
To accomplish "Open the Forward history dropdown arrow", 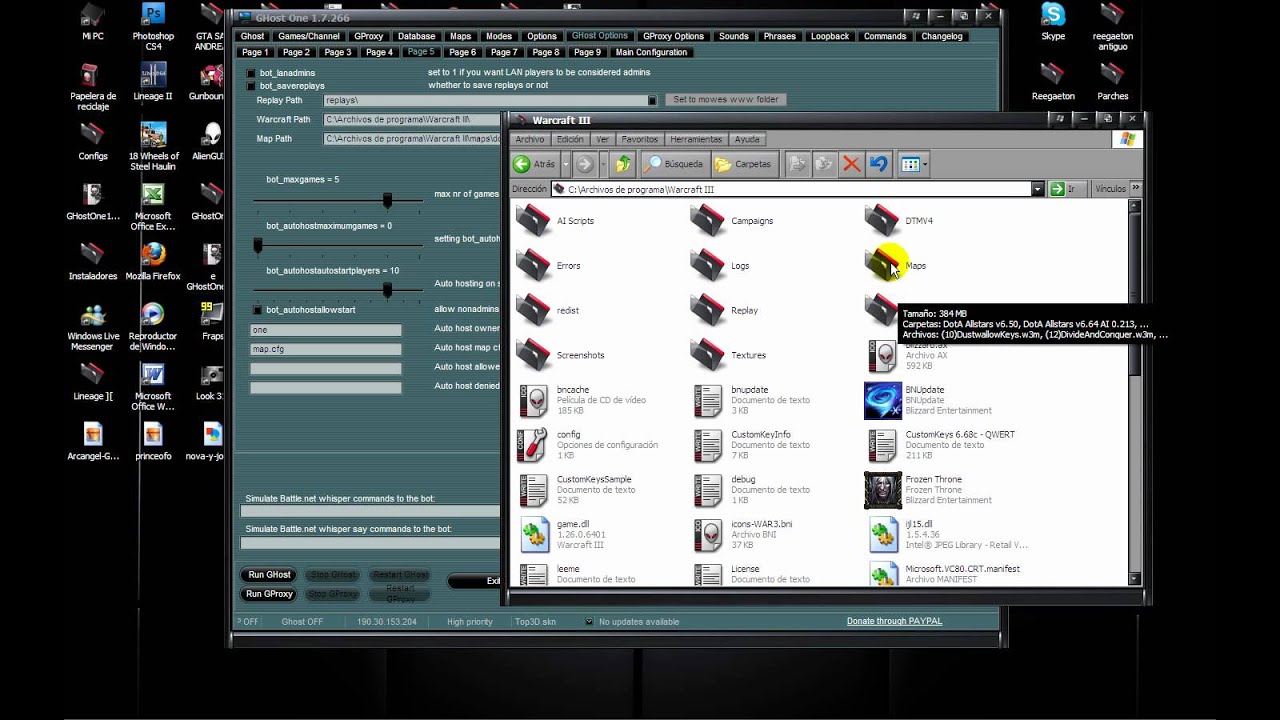I will 602,164.
